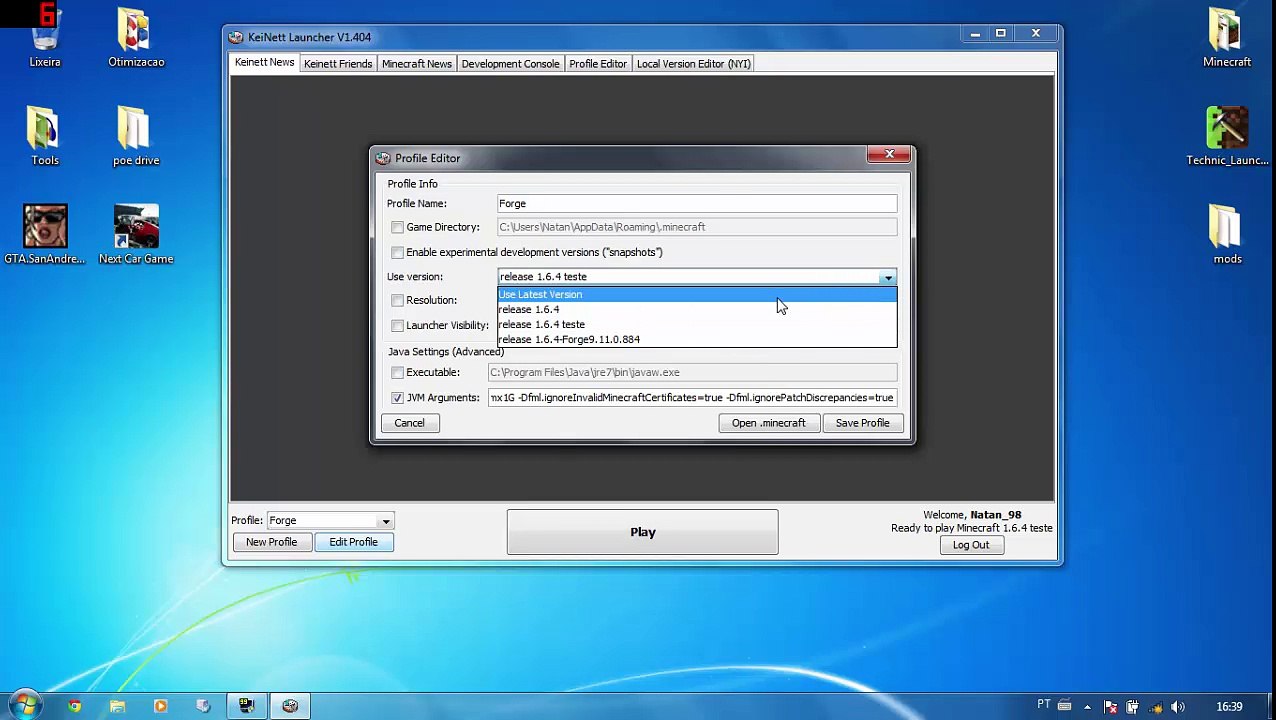The image size is (1276, 720).
Task: Open Chrome from the taskbar
Action: pyautogui.click(x=74, y=706)
